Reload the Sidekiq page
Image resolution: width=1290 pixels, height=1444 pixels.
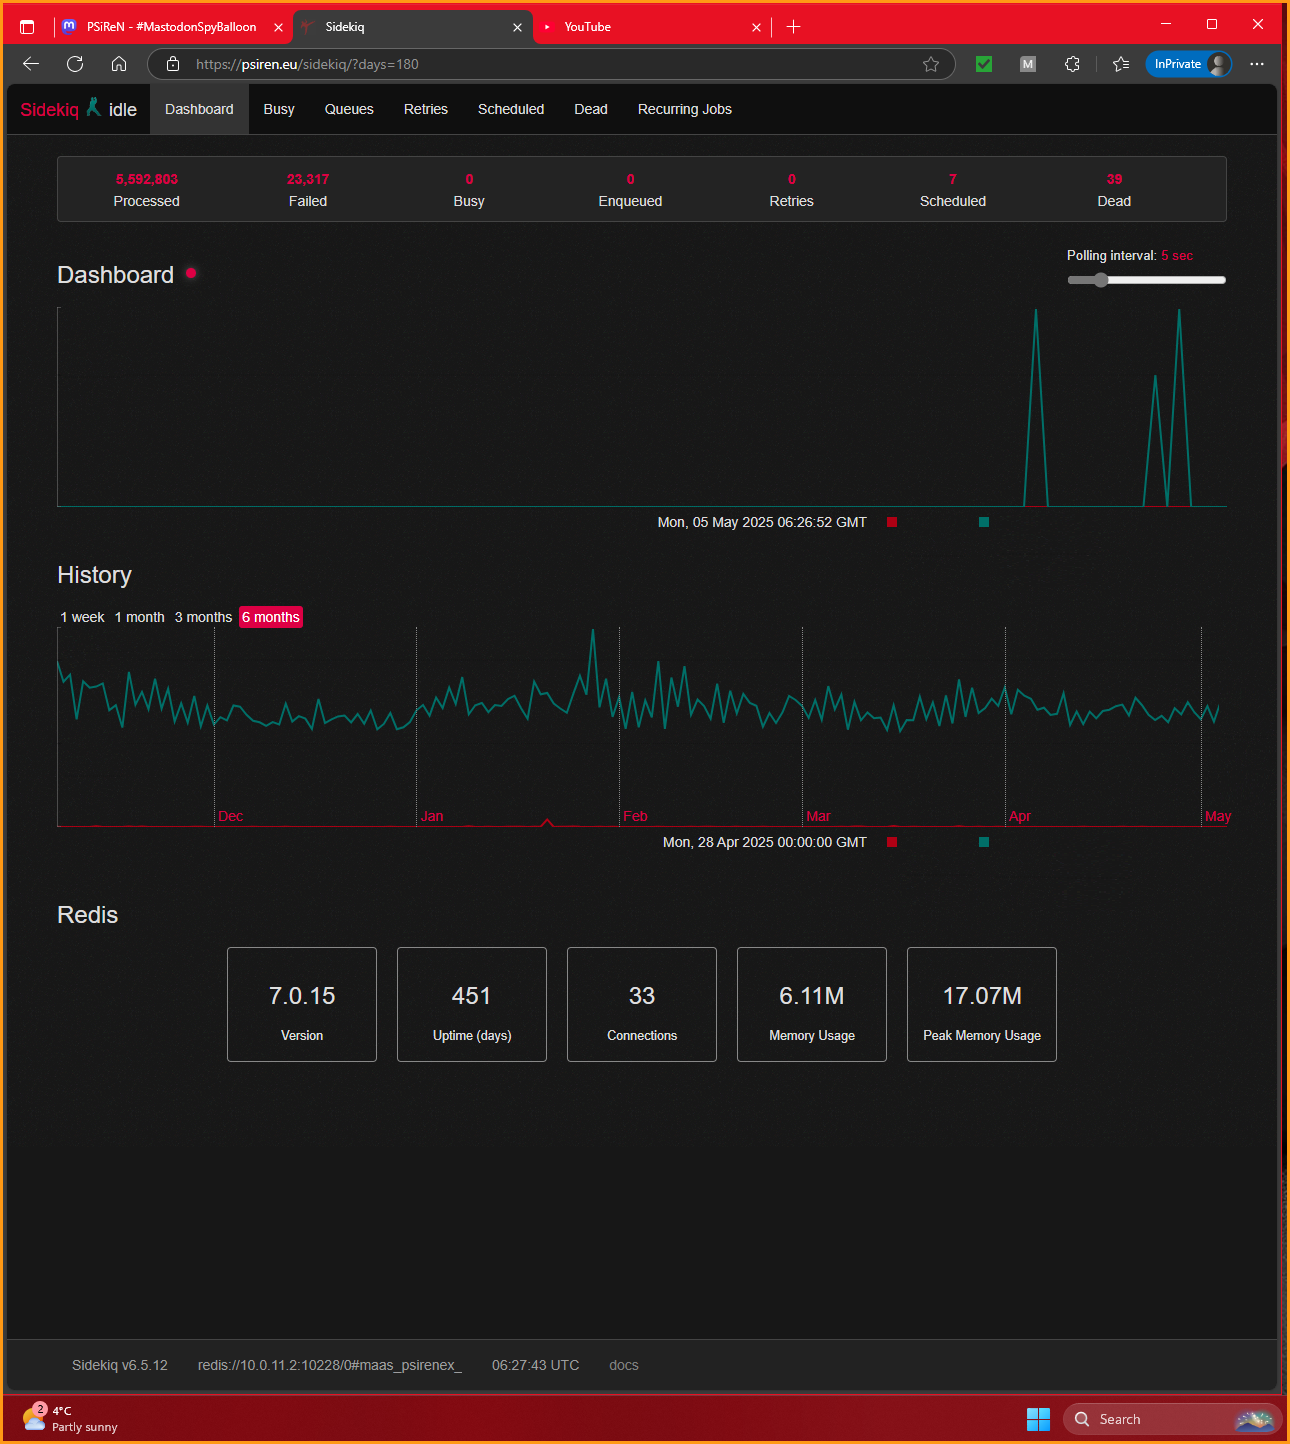point(75,64)
